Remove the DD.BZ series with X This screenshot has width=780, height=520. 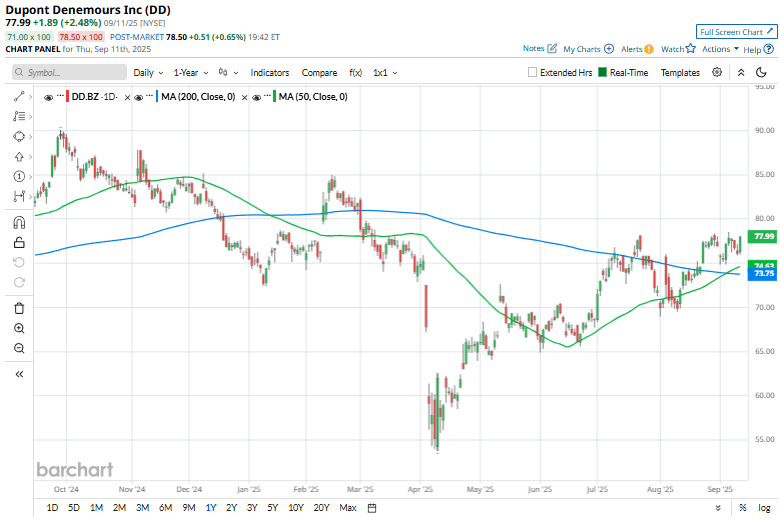tap(127, 98)
